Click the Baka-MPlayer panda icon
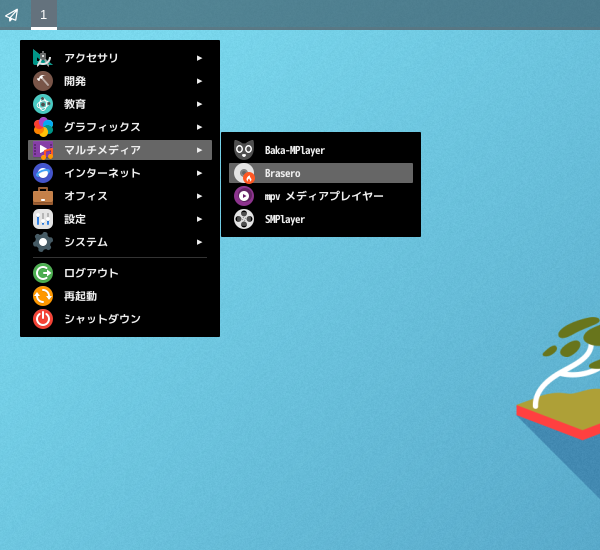This screenshot has width=600, height=550. tap(244, 150)
